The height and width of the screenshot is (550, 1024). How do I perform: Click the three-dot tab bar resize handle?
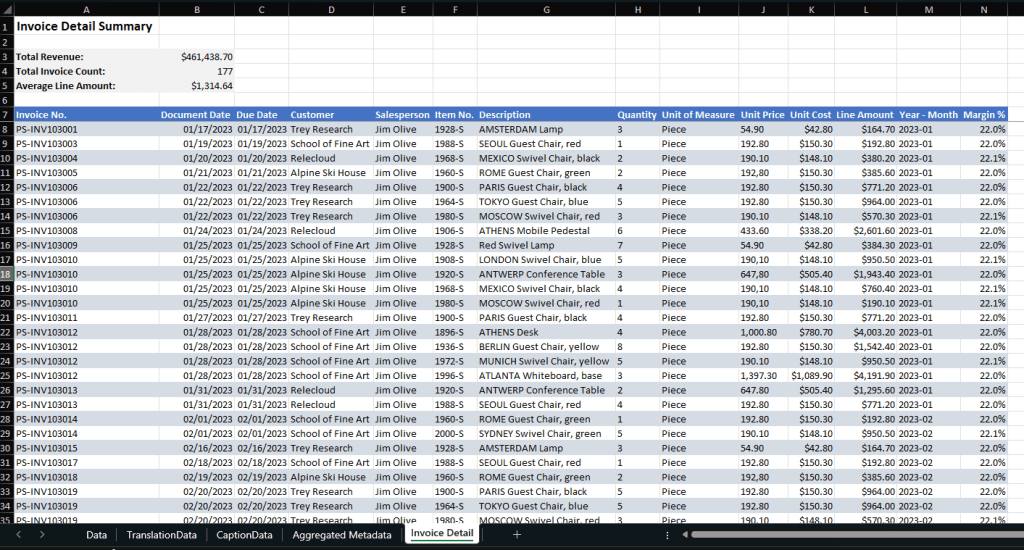(667, 535)
